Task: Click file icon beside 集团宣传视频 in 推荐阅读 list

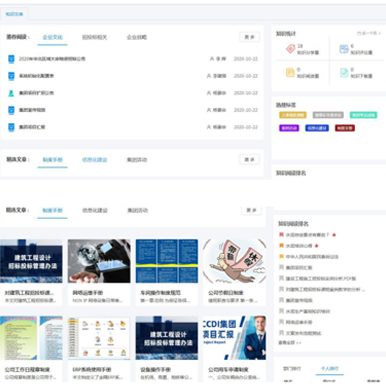Action: [x=11, y=110]
